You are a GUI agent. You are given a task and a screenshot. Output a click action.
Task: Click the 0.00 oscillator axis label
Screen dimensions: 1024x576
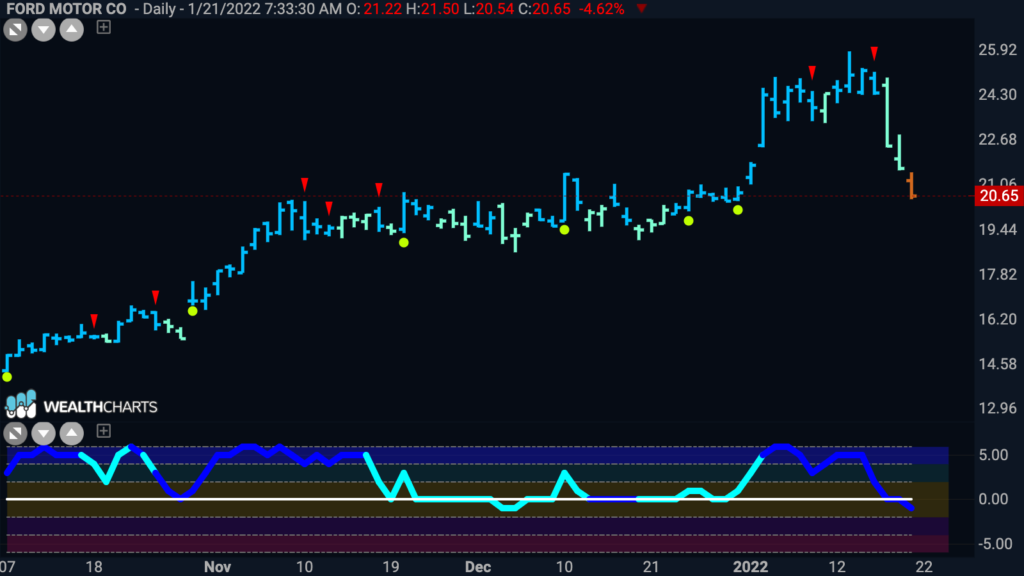coord(993,500)
